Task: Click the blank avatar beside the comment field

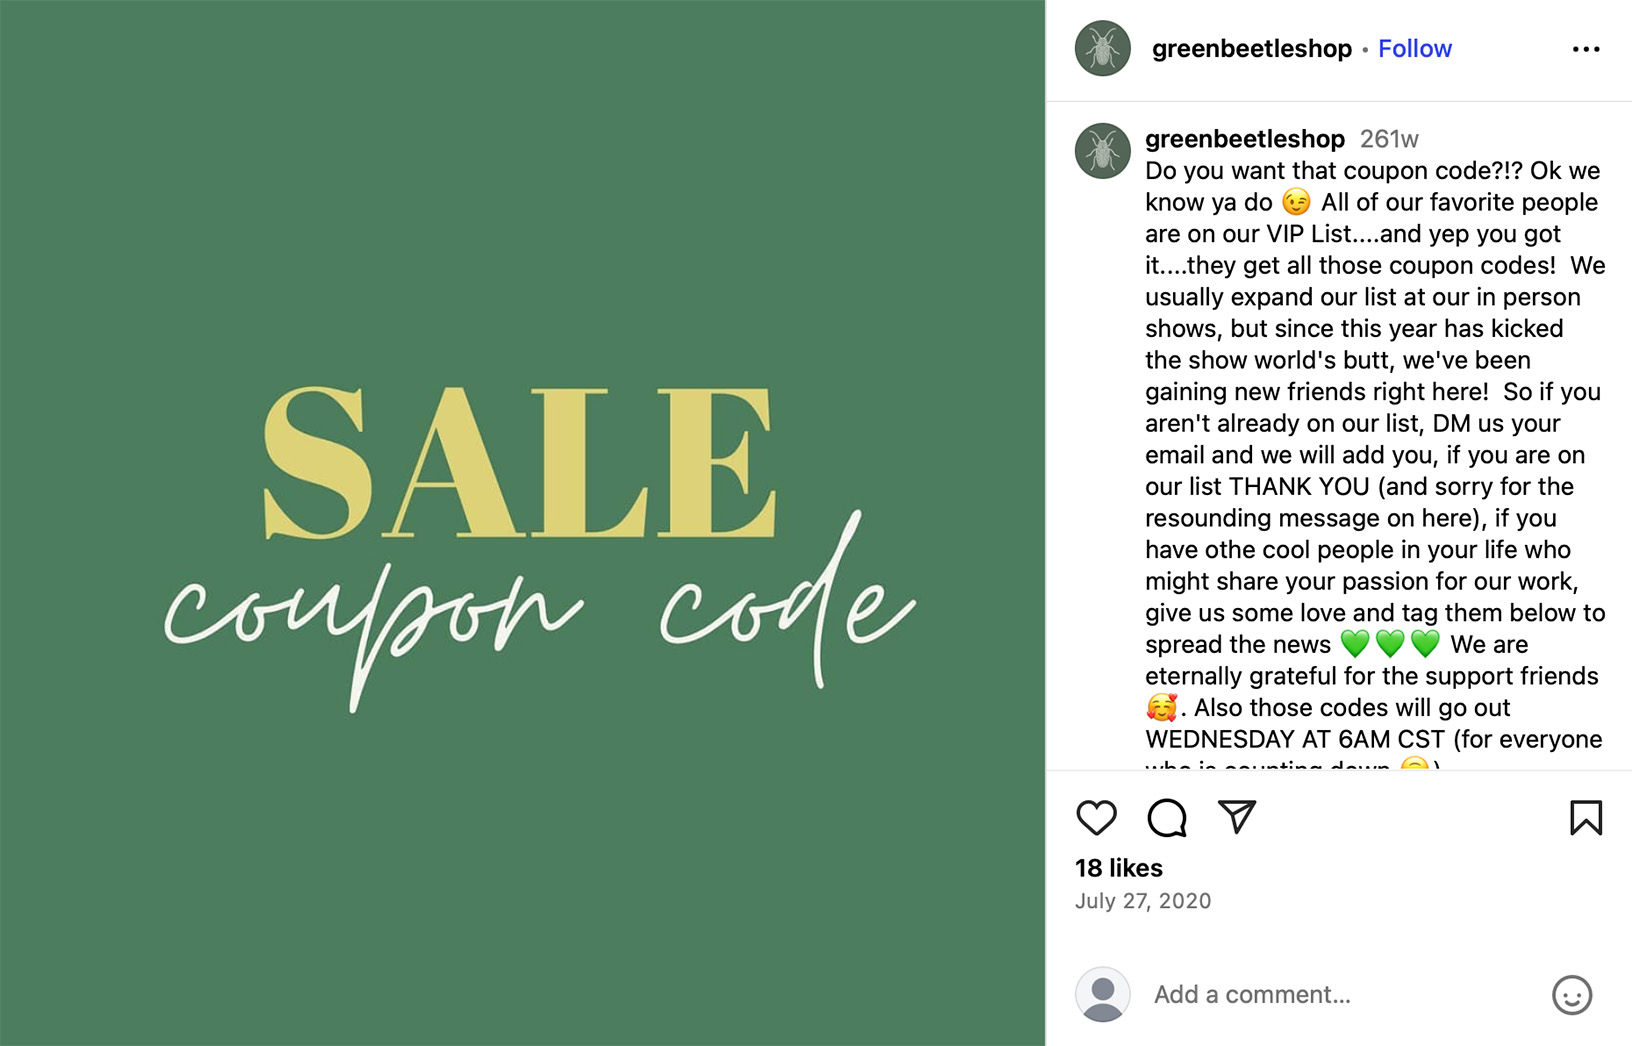Action: (1103, 994)
